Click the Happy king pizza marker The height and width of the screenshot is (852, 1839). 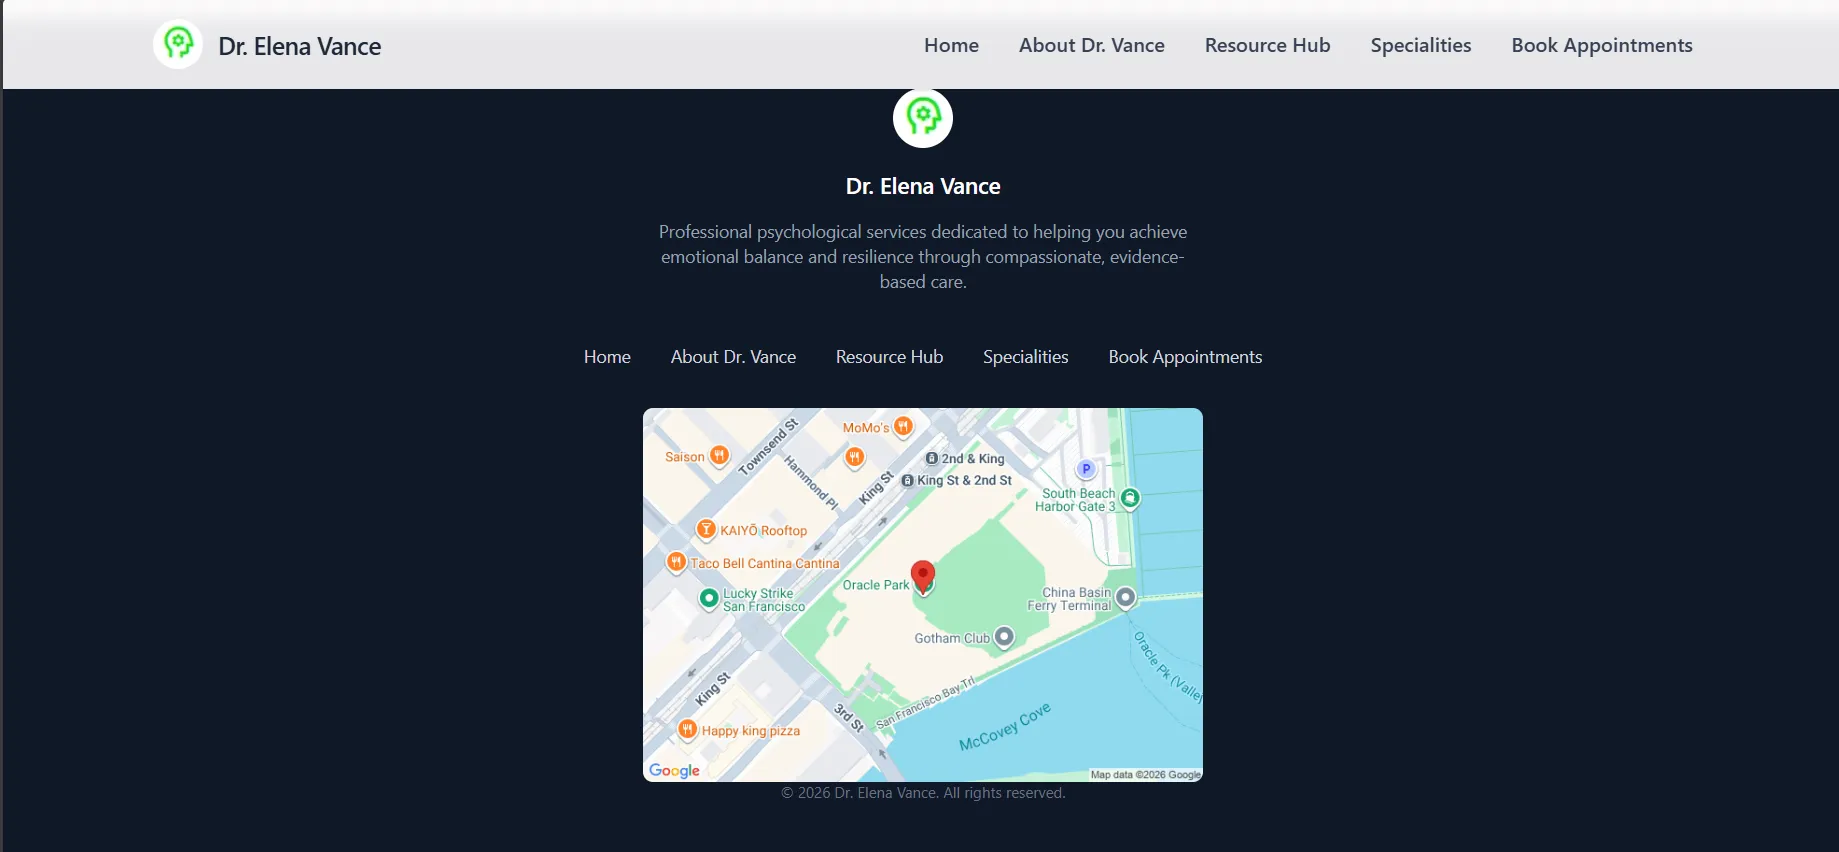(687, 730)
